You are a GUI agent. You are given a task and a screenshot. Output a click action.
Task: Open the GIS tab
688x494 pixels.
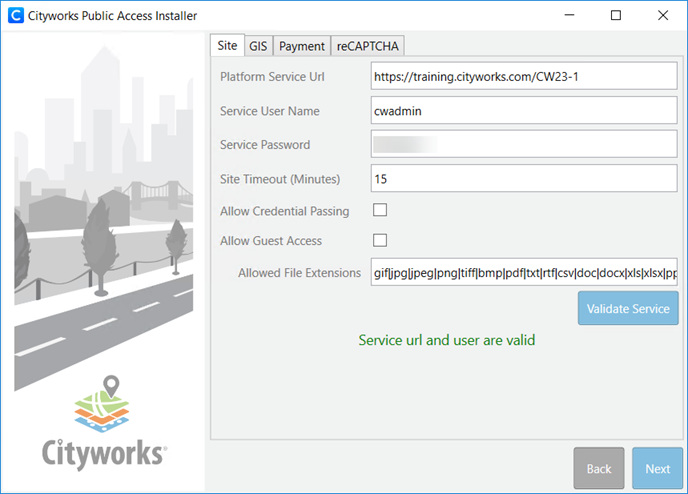coord(257,46)
